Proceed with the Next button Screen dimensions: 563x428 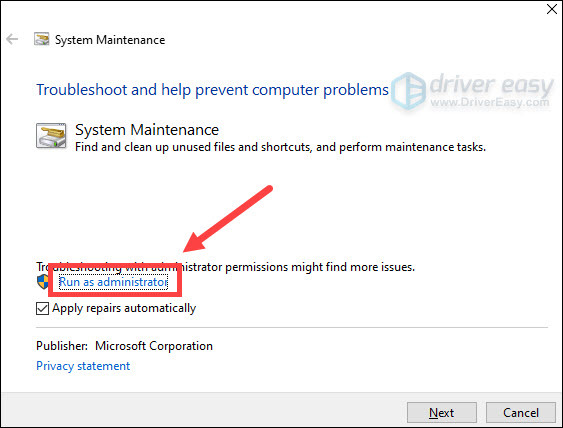click(442, 413)
